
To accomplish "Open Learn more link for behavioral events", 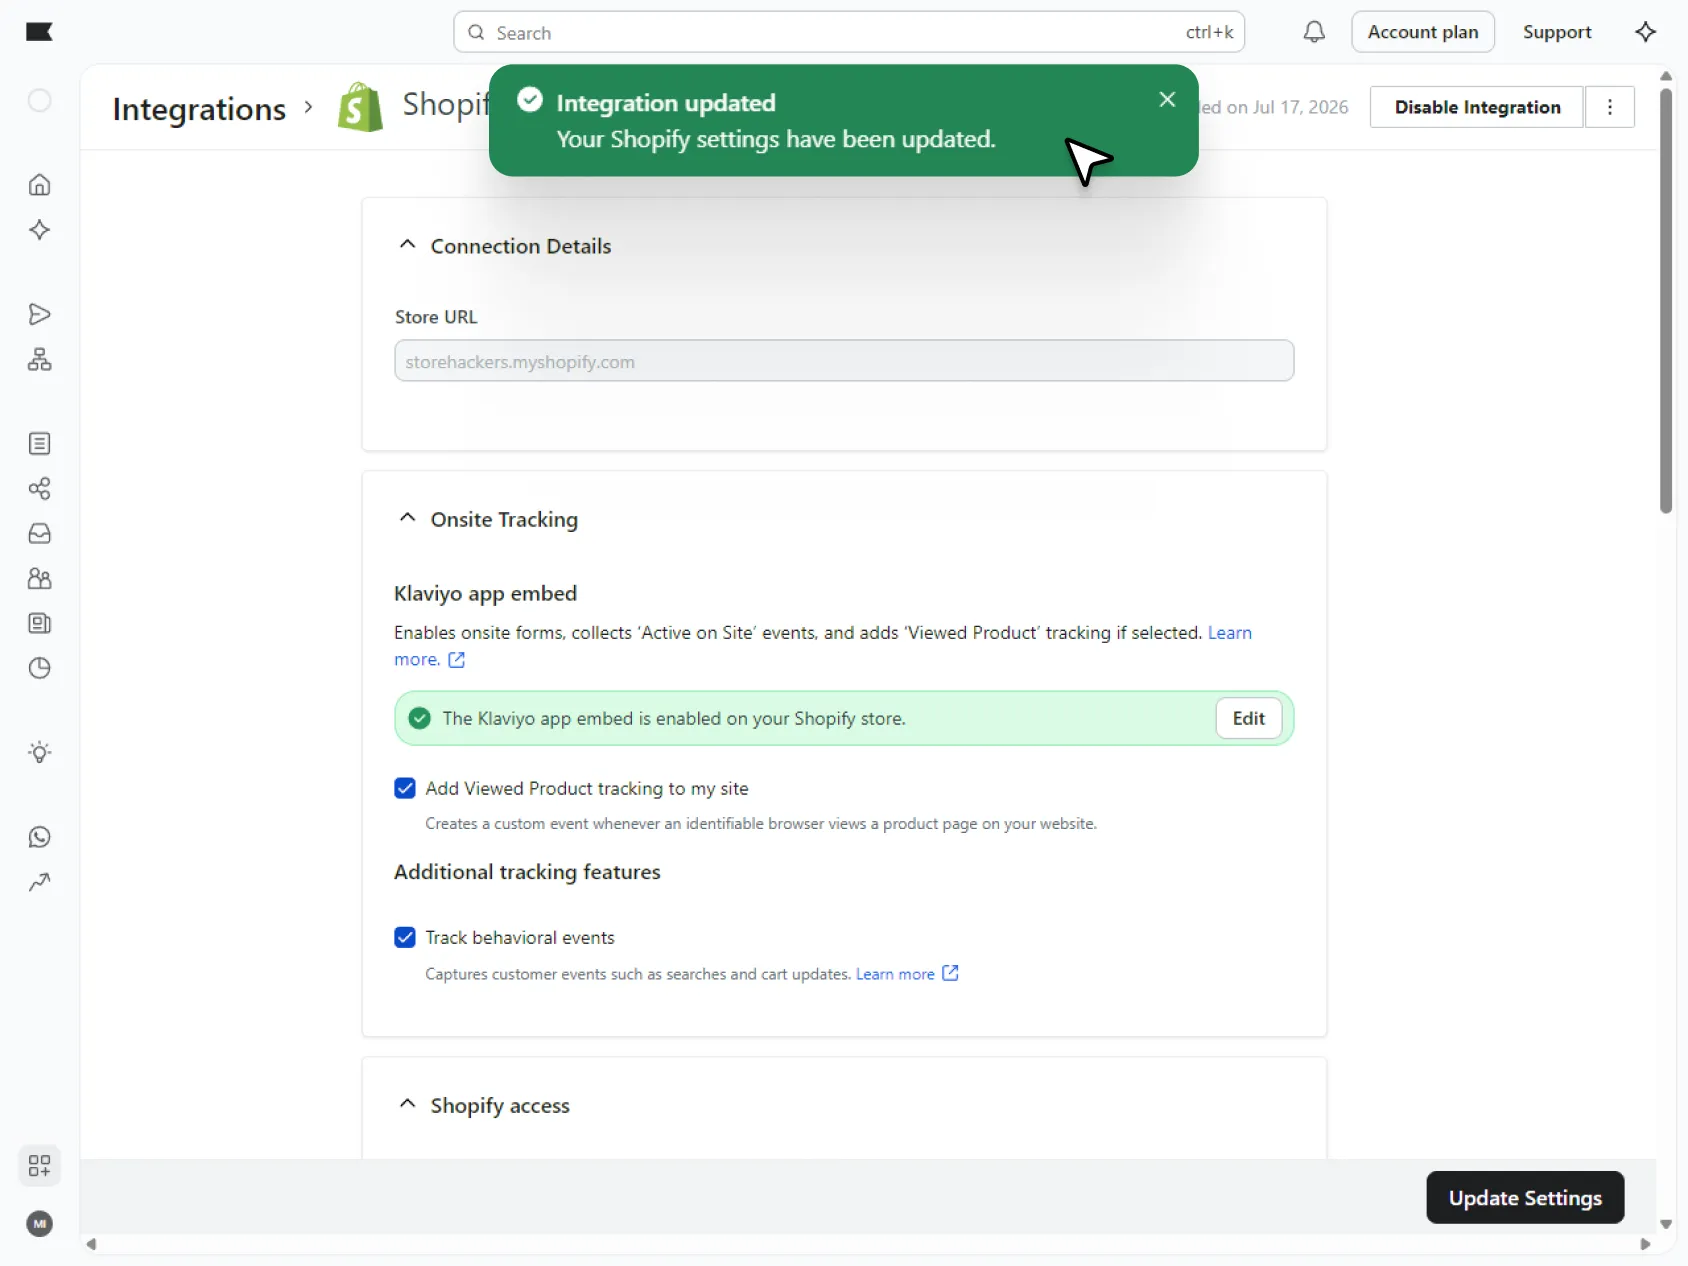I will click(895, 974).
